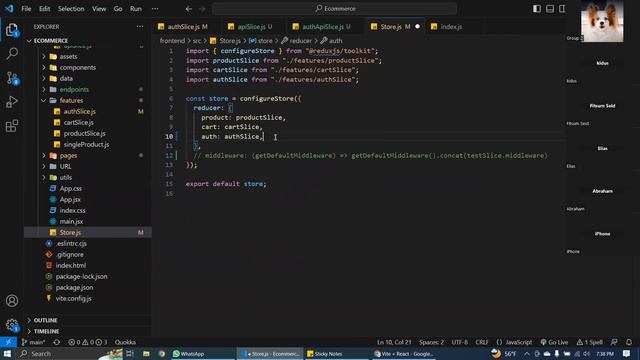The height and width of the screenshot is (360, 640).
Task: Click the CRLF end of line indicator
Action: tap(482, 342)
